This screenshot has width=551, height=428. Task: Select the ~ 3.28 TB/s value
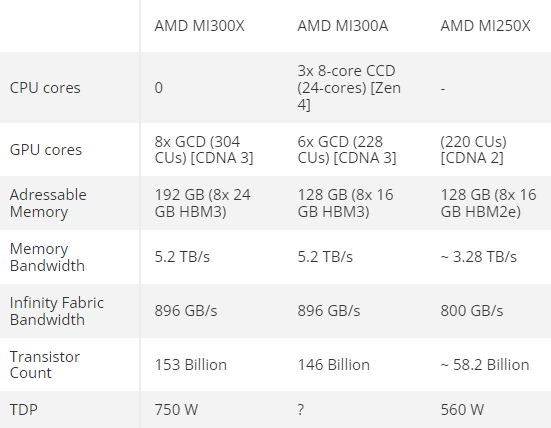pos(479,257)
